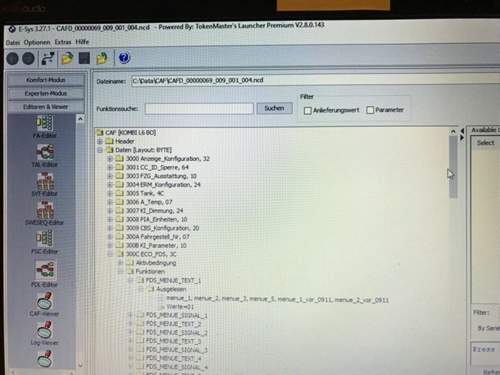The image size is (500, 375).
Task: Open the CAF-Viewer icon
Action: (x=44, y=304)
